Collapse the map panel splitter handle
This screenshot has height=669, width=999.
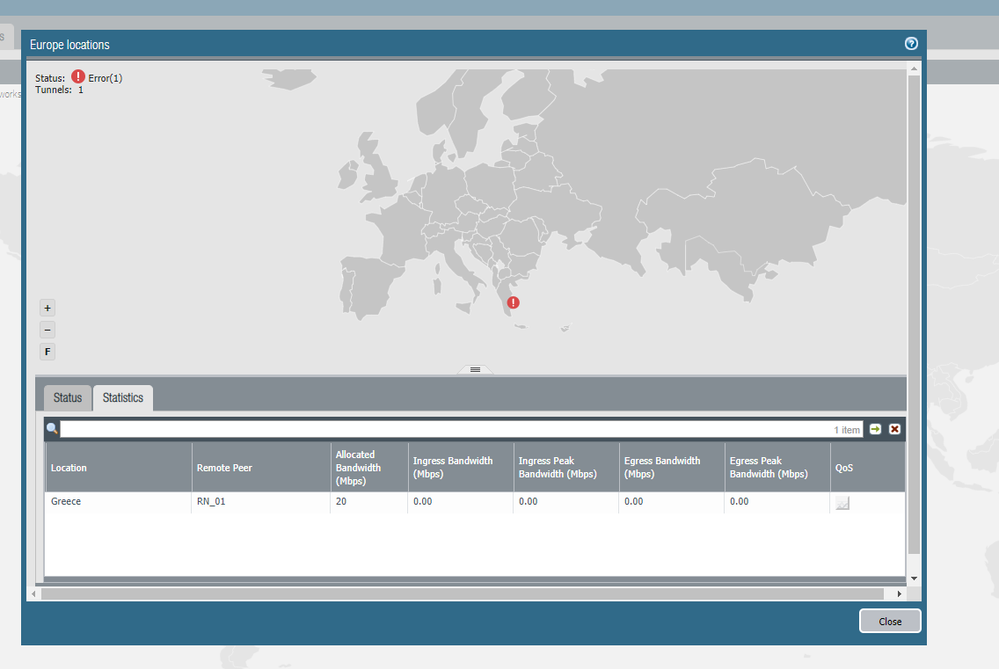475,370
